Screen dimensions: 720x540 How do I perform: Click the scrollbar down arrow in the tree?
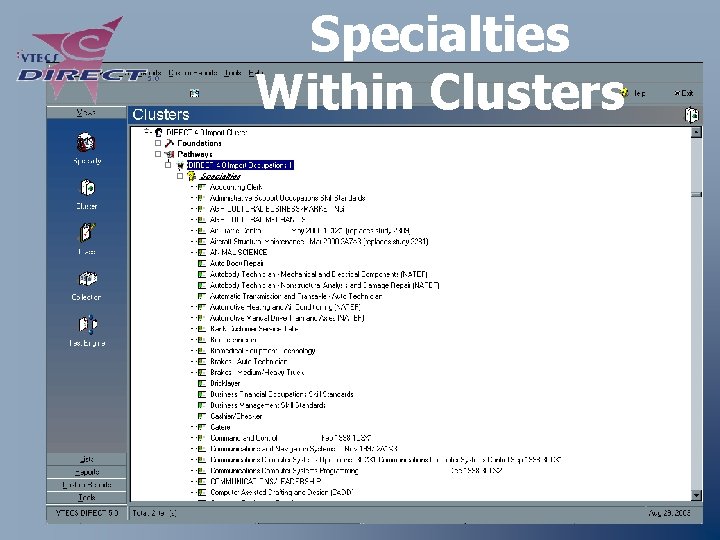coord(697,495)
